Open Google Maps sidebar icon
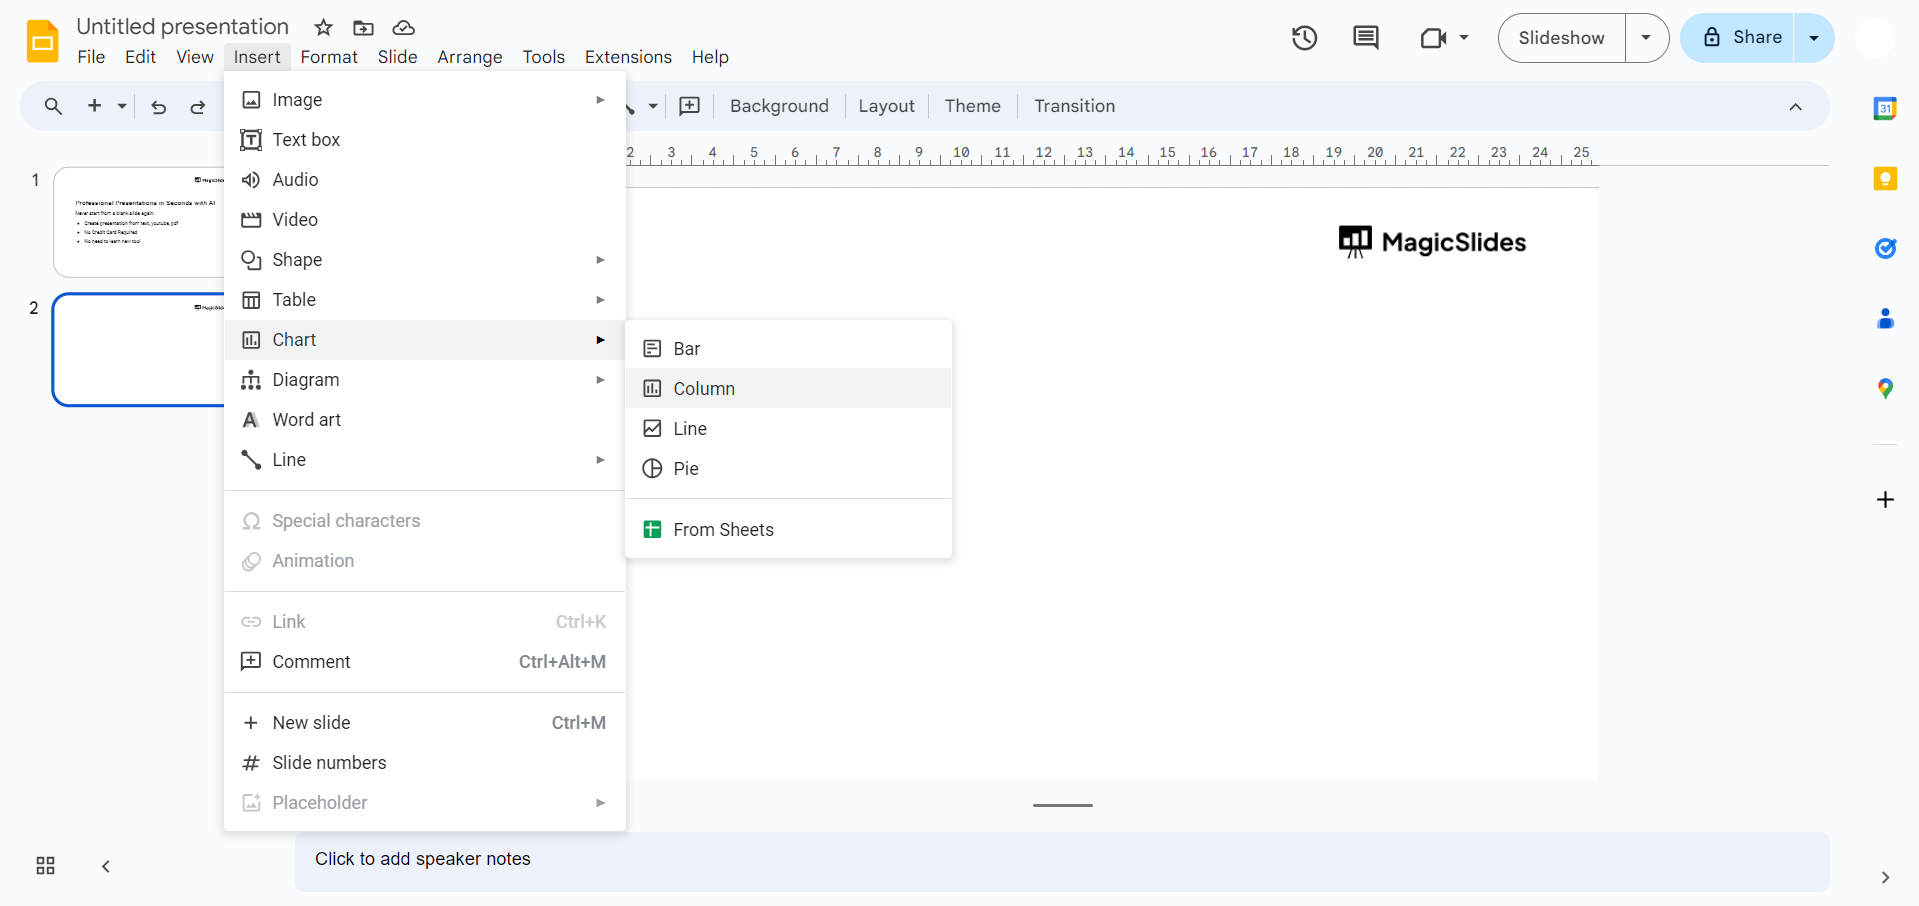Image resolution: width=1919 pixels, height=906 pixels. [x=1885, y=388]
